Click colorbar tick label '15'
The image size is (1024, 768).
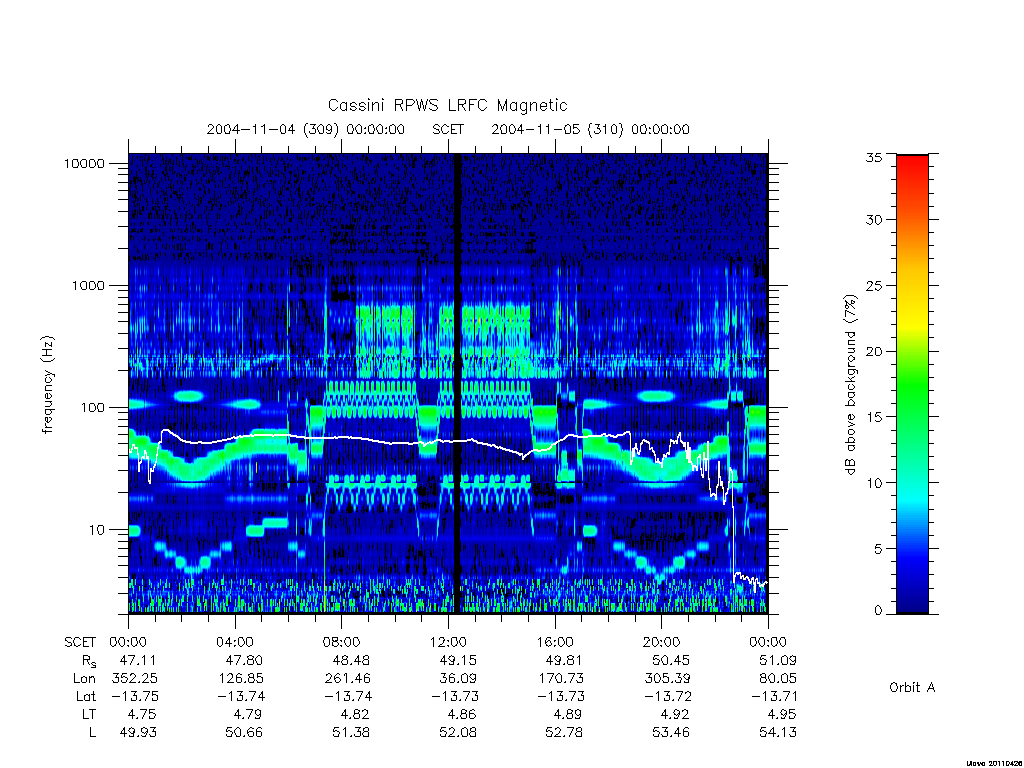pos(874,417)
